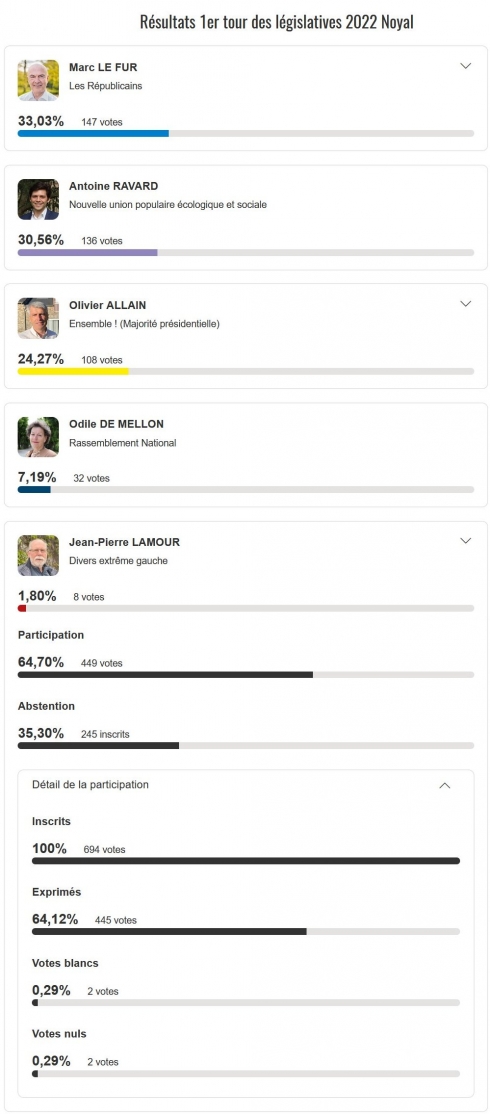The image size is (490, 1114).
Task: Click the Participation 64,70% bar
Action: tap(246, 675)
